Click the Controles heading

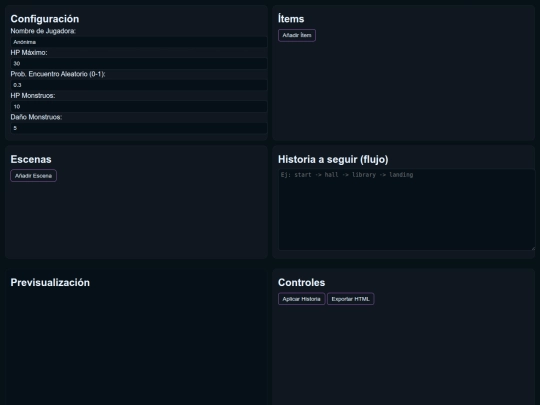pyautogui.click(x=301, y=282)
